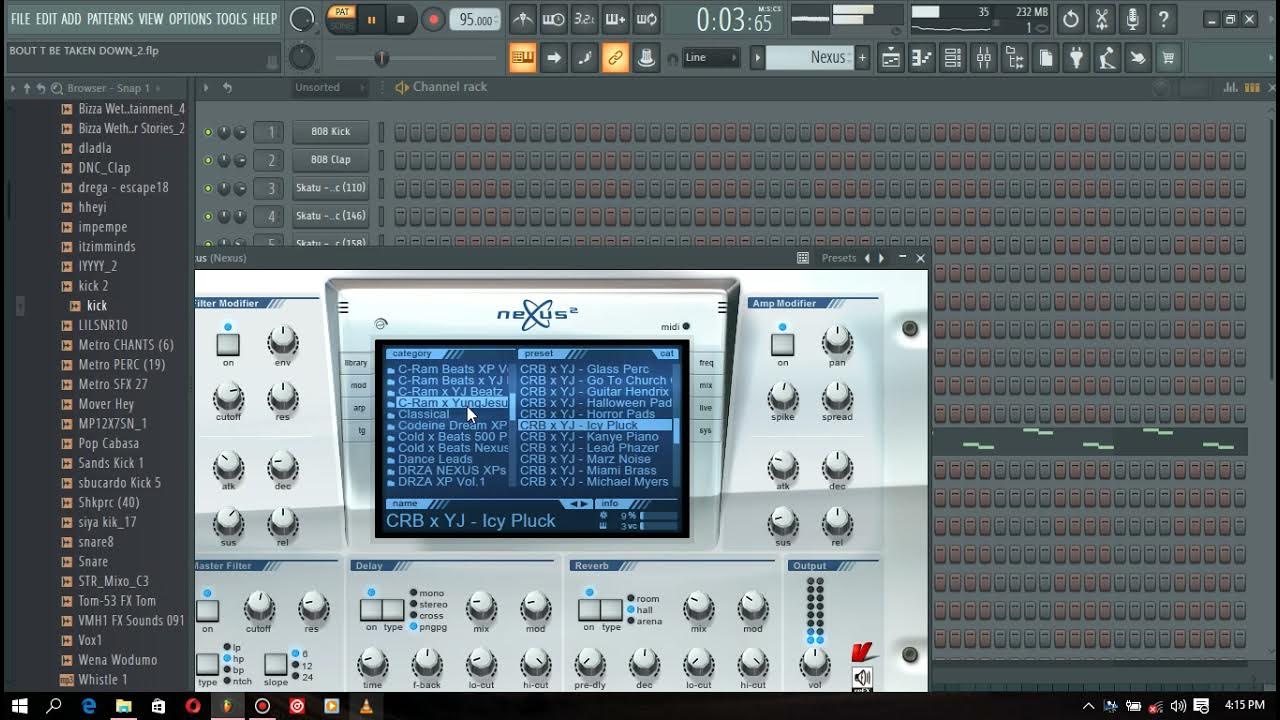Select the Metro CHANTS (6) folder
This screenshot has height=720, width=1280.
pyautogui.click(x=126, y=345)
